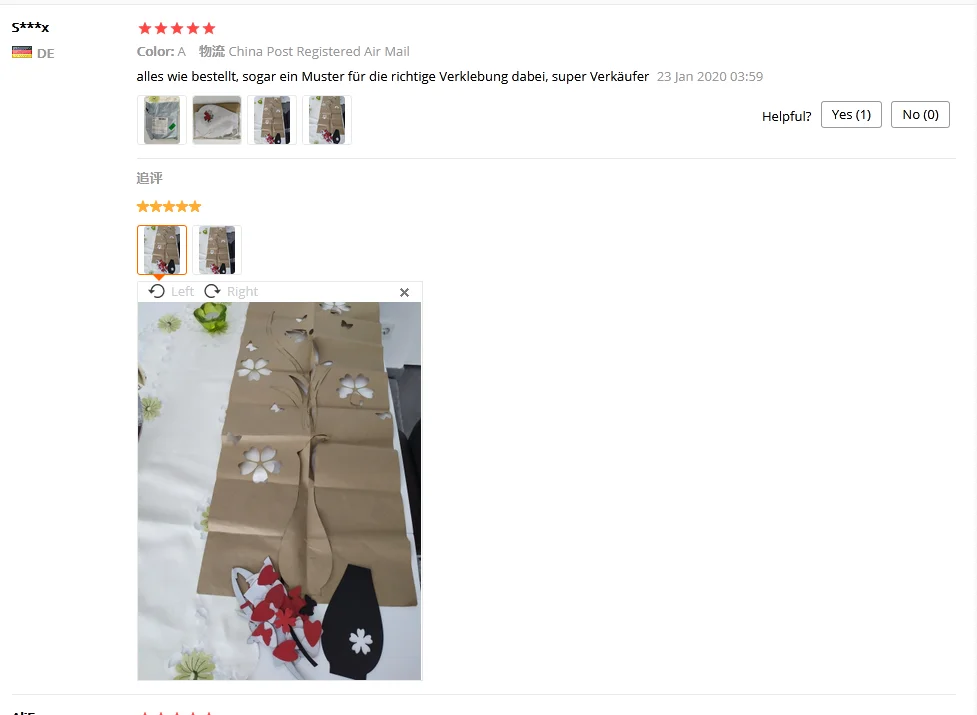
Task: Click the Right rotate label
Action: pos(242,291)
